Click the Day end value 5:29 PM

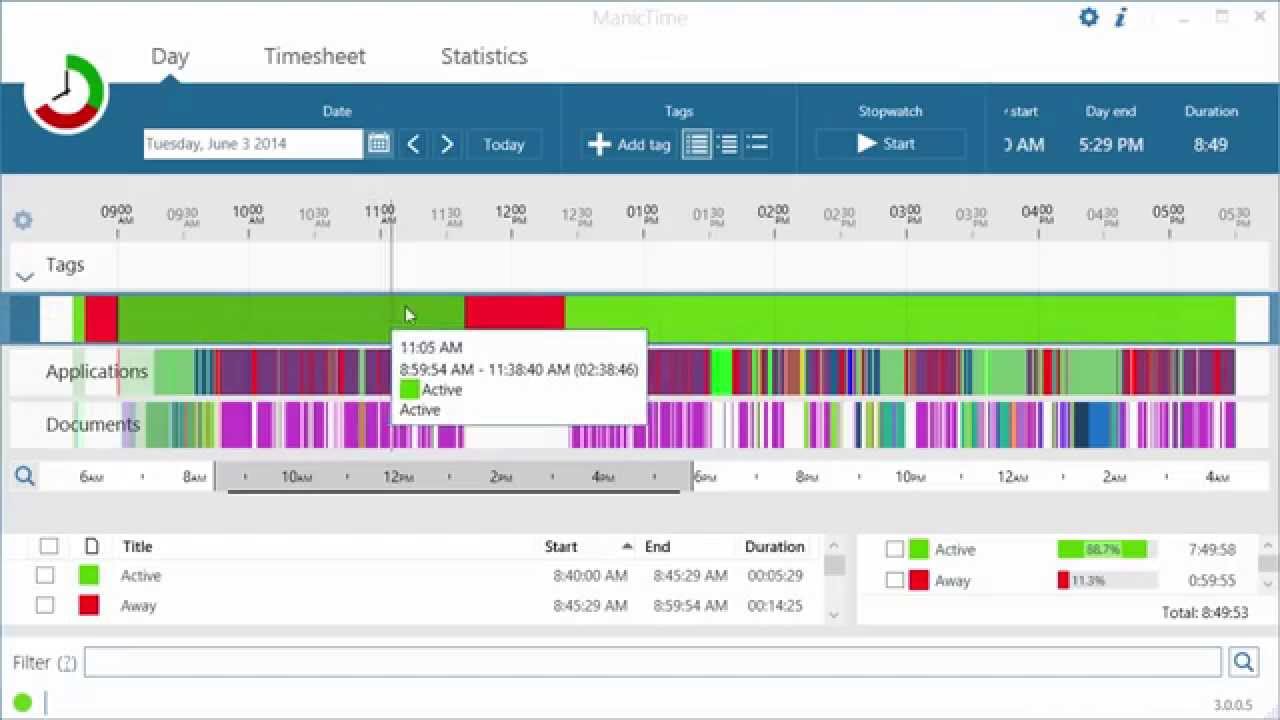click(x=1111, y=144)
